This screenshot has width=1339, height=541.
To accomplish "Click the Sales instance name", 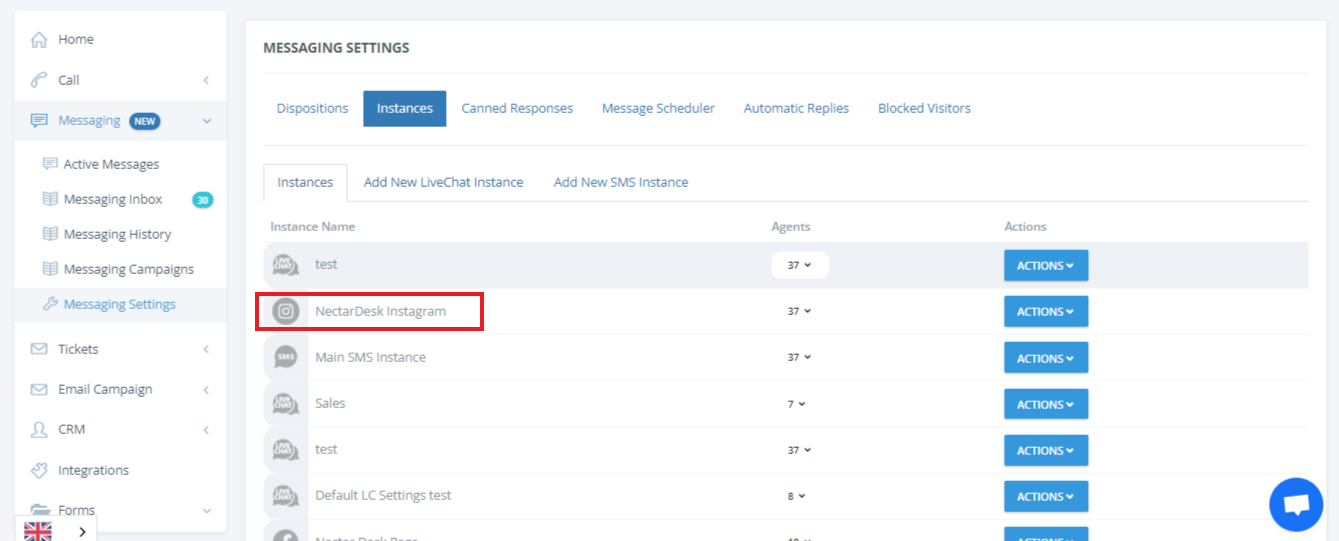I will pos(330,403).
